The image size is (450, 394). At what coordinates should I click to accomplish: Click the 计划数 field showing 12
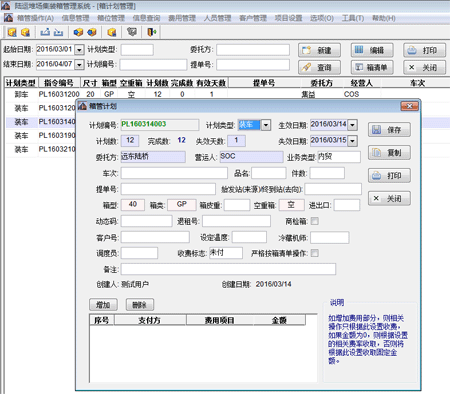[130, 141]
